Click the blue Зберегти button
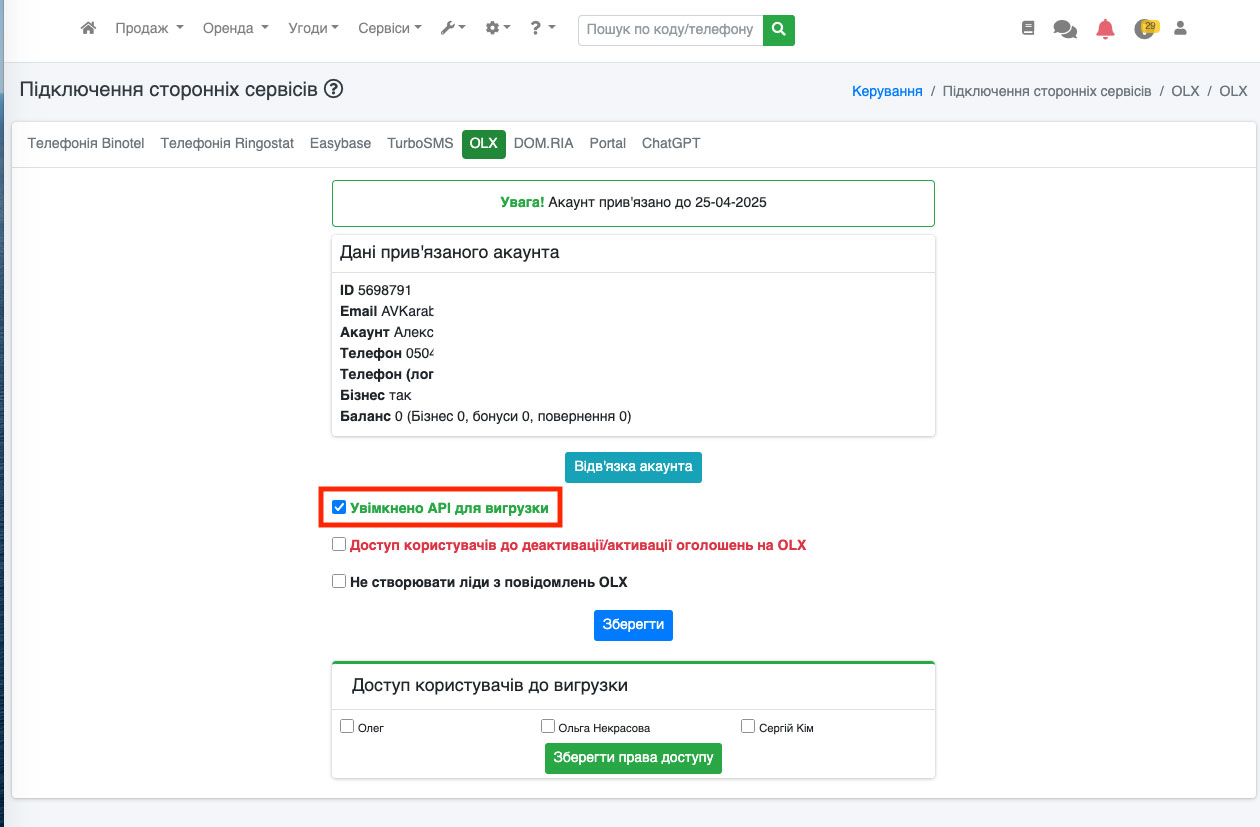Viewport: 1260px width, 827px height. tap(633, 625)
